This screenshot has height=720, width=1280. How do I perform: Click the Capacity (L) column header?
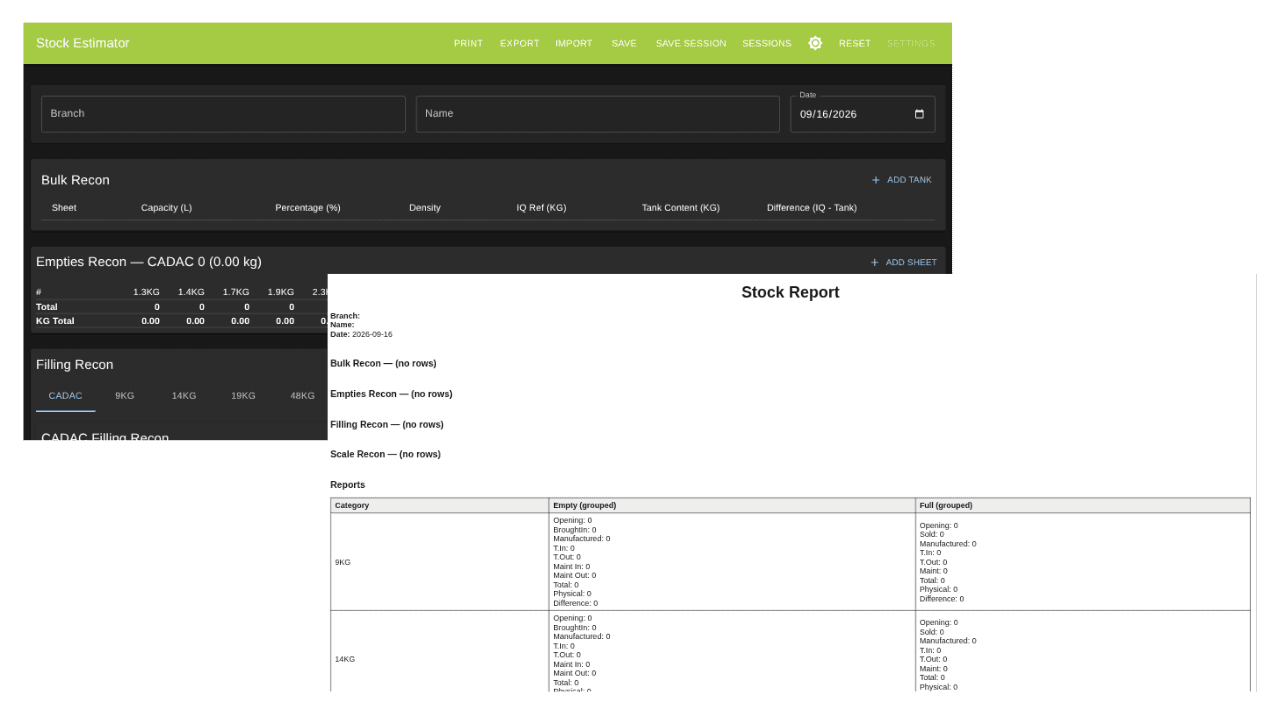pos(166,208)
